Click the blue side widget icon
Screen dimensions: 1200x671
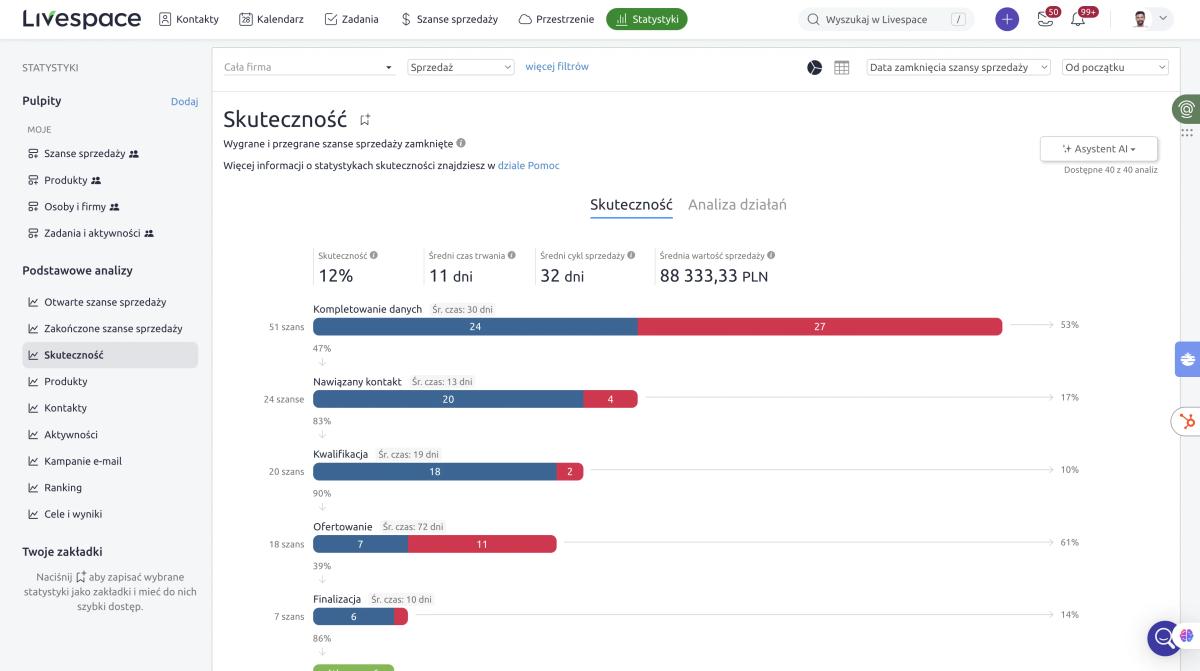(x=1187, y=358)
